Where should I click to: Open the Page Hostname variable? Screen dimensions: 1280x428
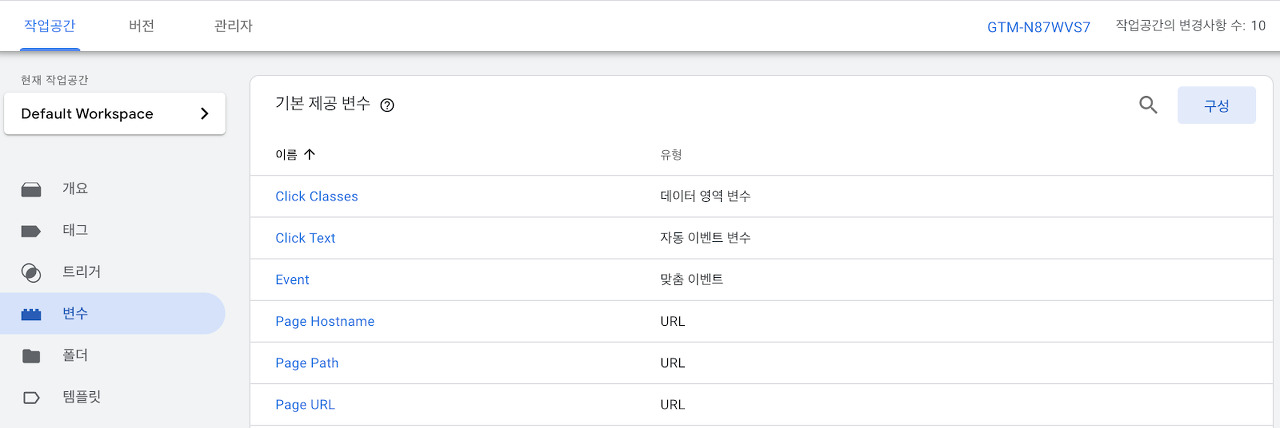(x=325, y=322)
